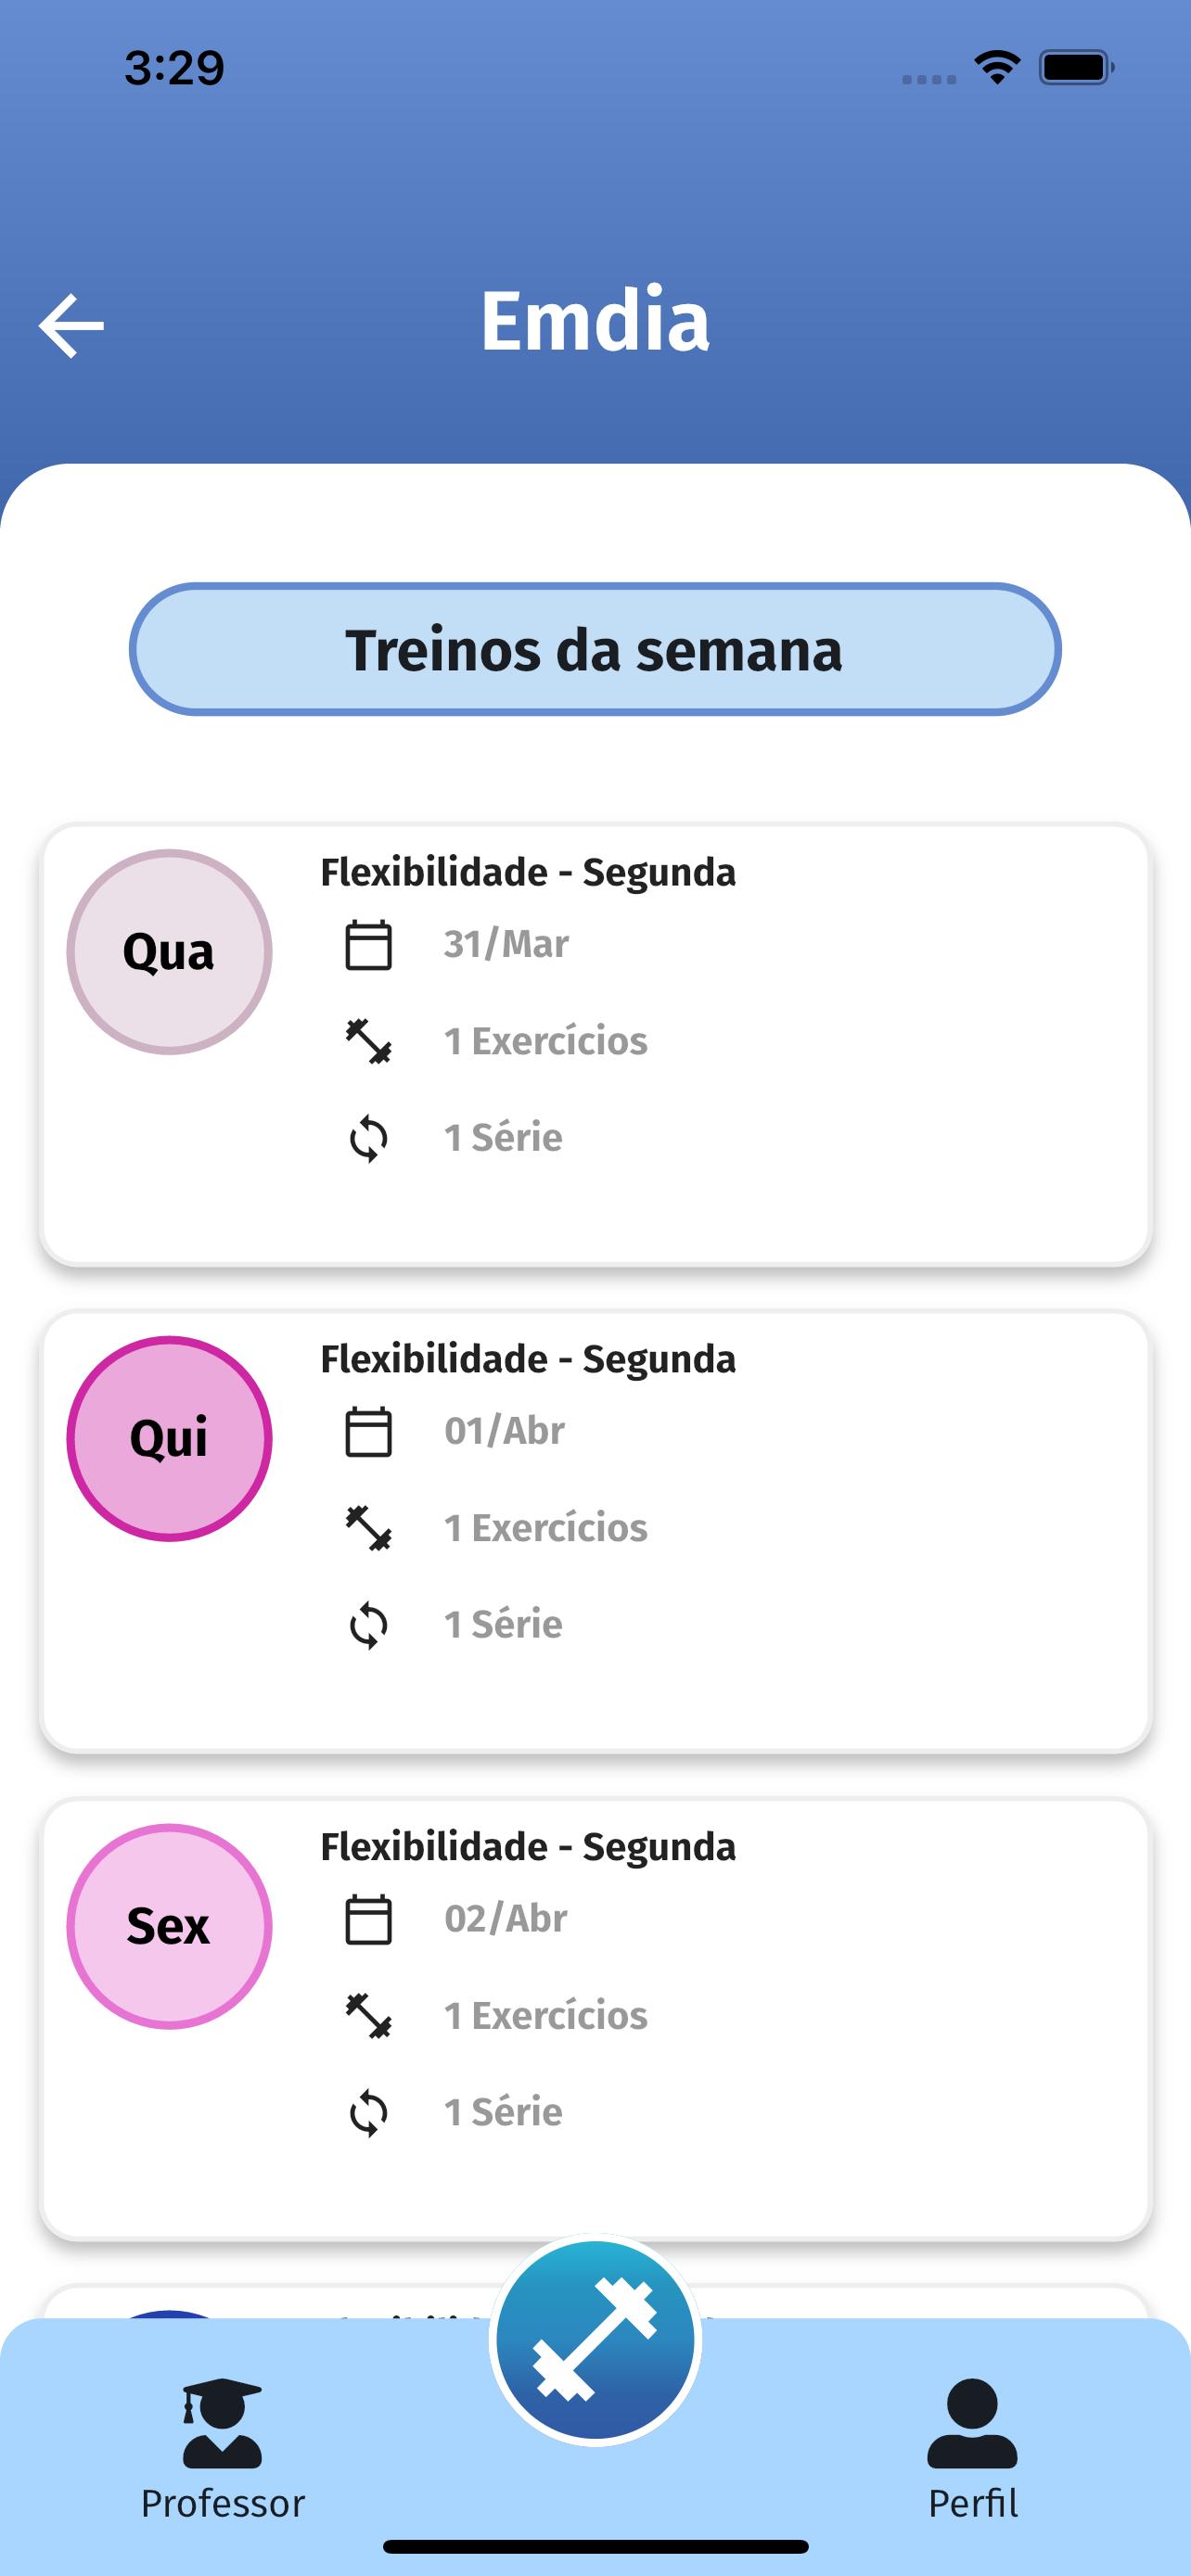Select the Qui day circle

(169, 1438)
